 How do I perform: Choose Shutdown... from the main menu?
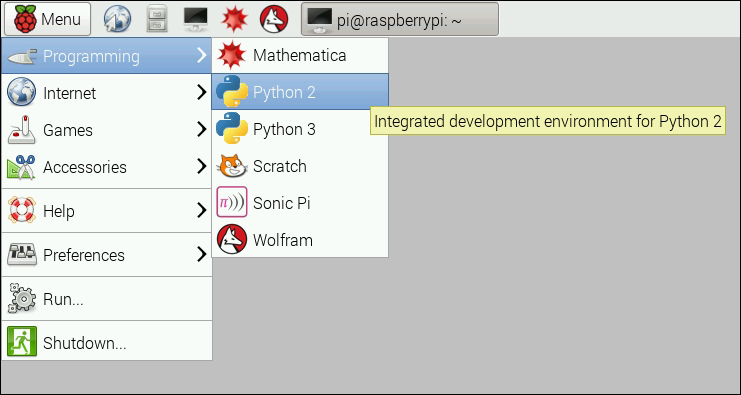[x=107, y=343]
